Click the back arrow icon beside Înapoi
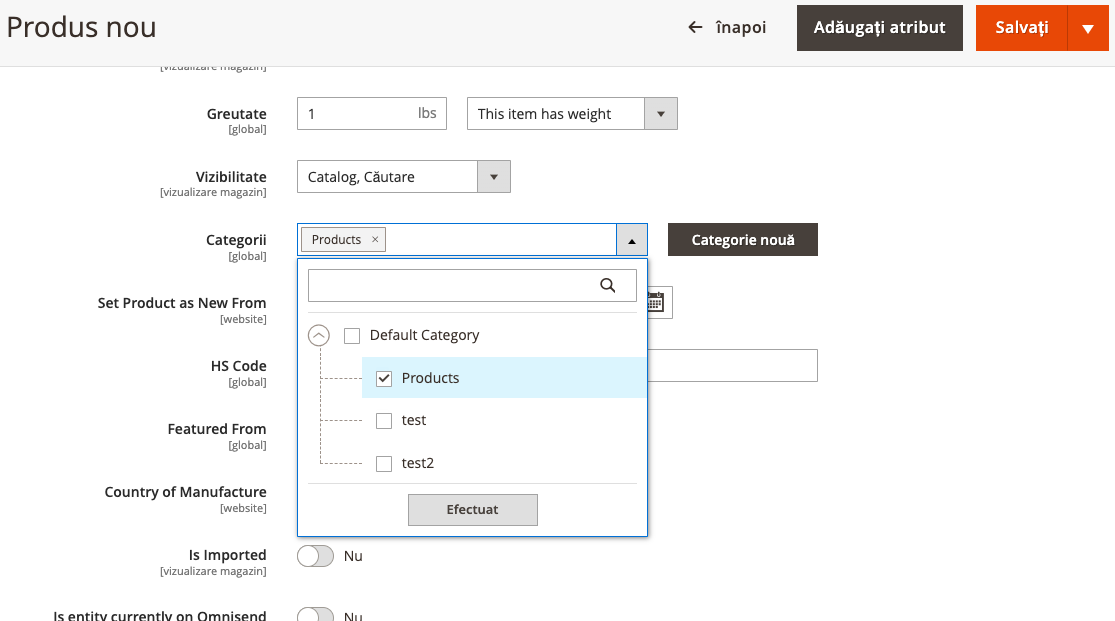Image resolution: width=1115 pixels, height=621 pixels. [695, 27]
